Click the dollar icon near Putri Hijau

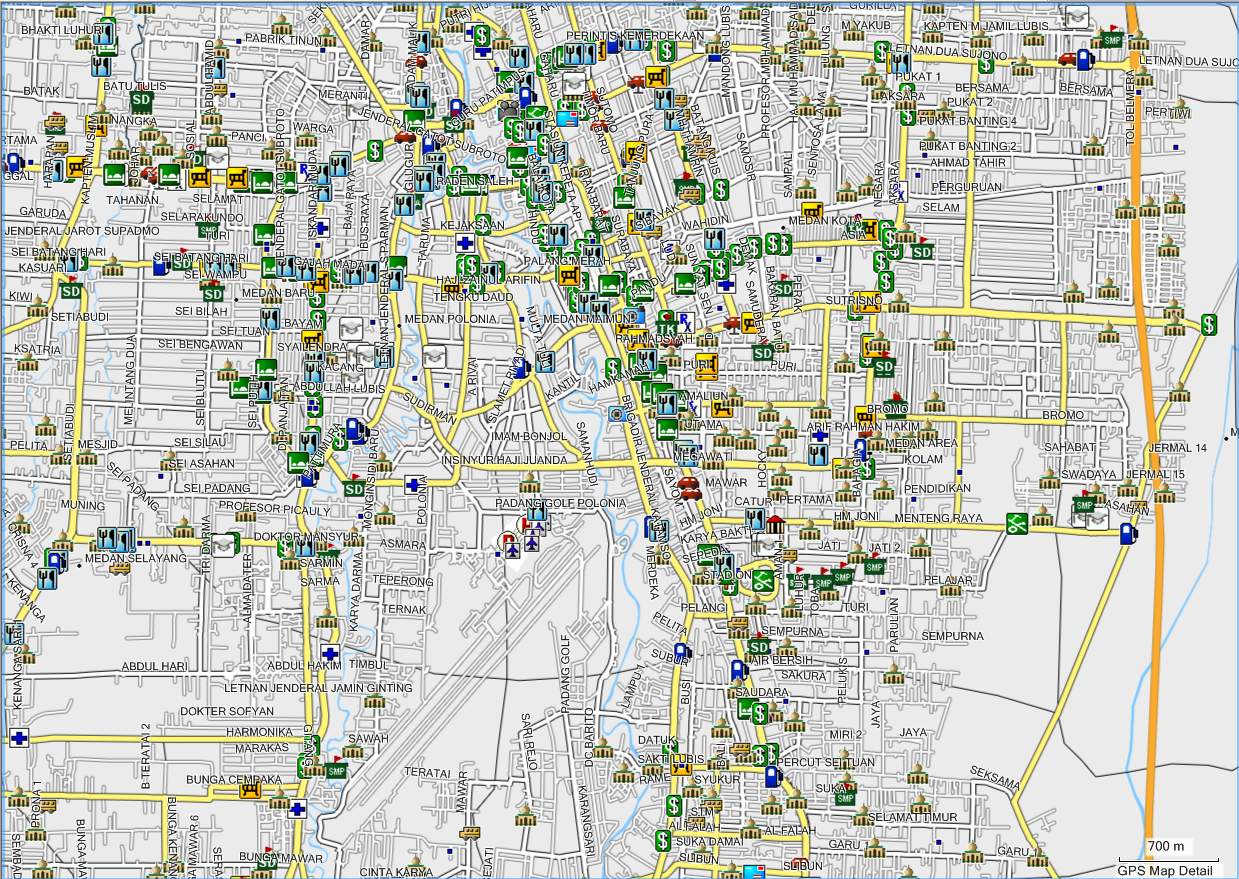[x=482, y=38]
